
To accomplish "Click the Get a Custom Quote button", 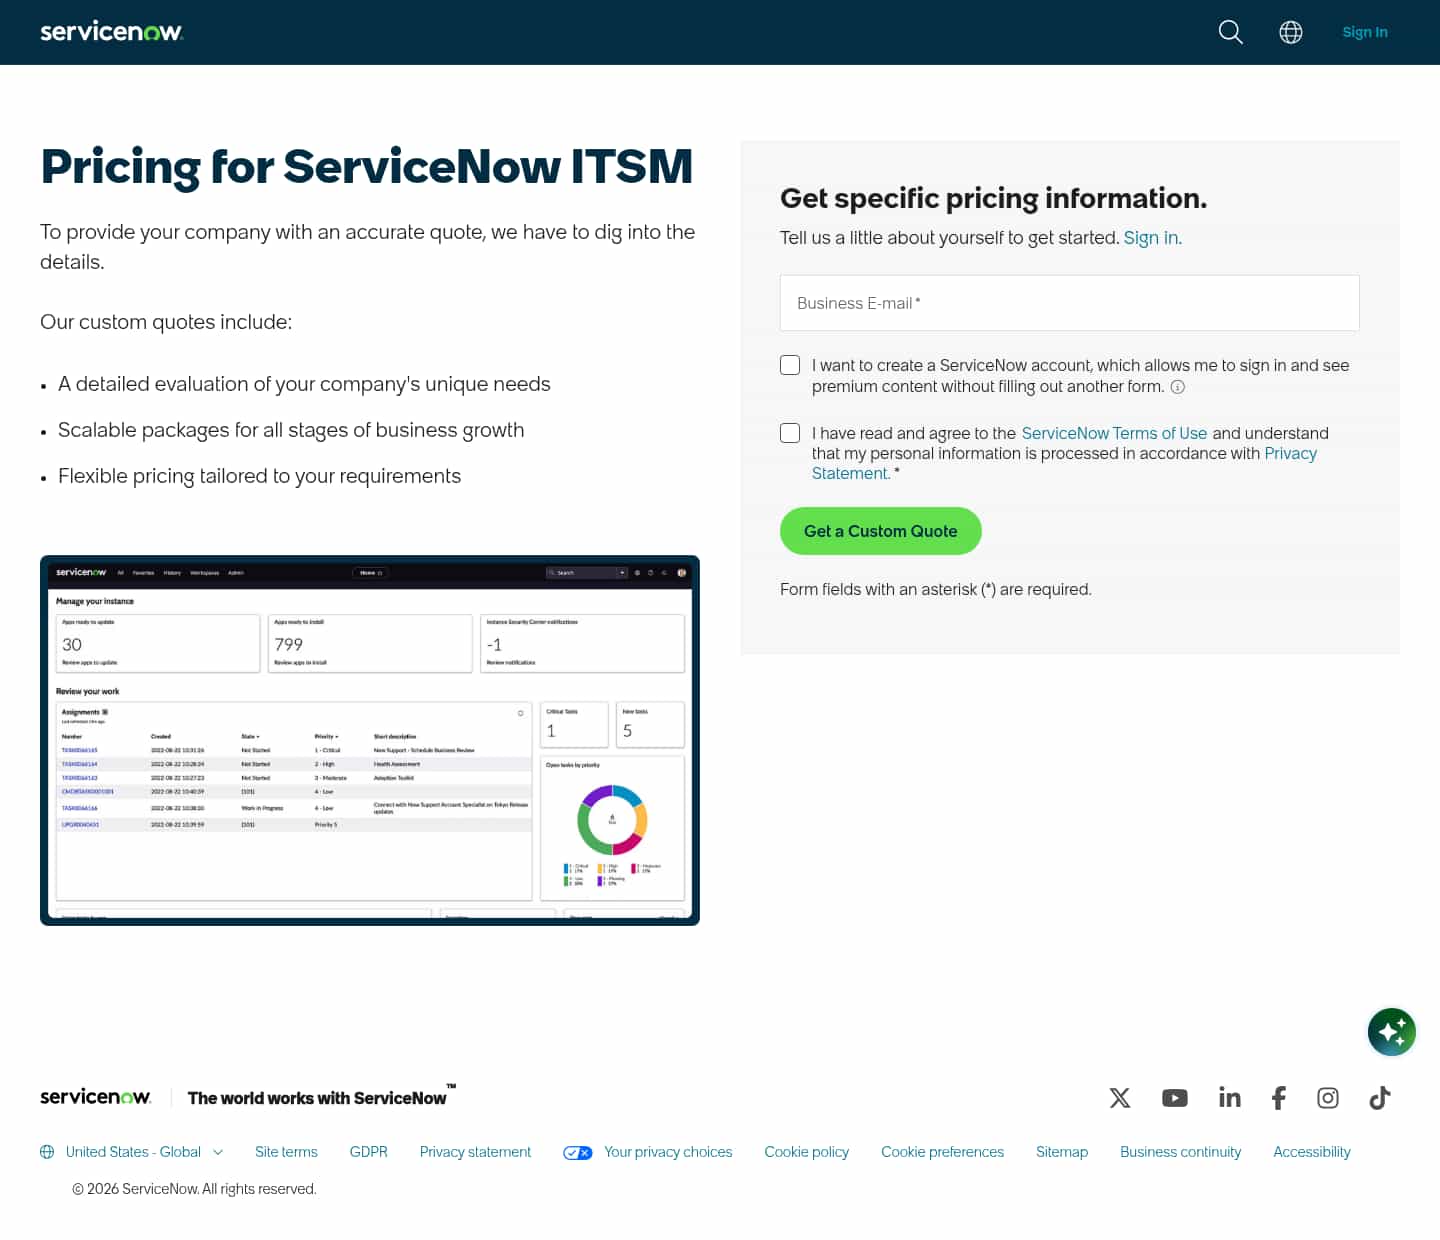I will point(881,531).
